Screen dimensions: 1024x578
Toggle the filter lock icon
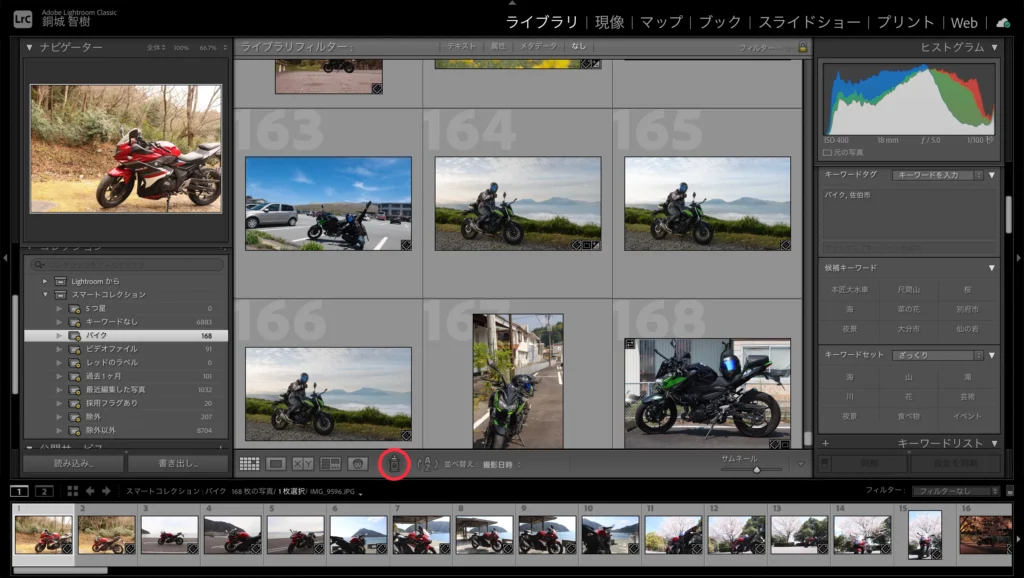coord(802,47)
